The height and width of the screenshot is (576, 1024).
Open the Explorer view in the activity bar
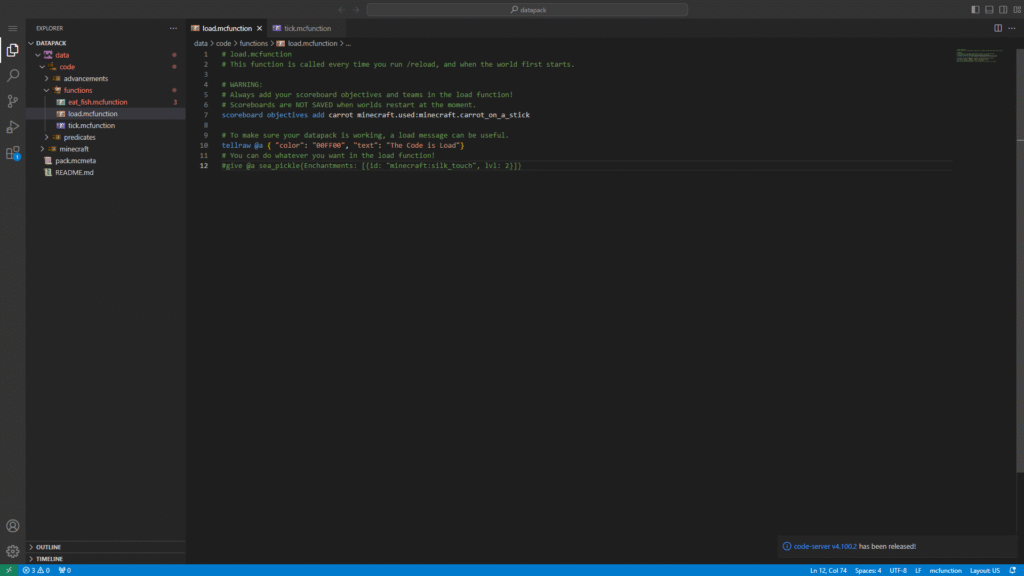(x=12, y=50)
